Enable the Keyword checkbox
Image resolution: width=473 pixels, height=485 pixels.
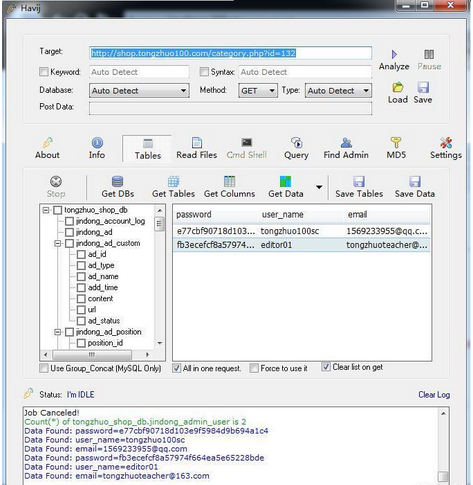click(x=44, y=72)
